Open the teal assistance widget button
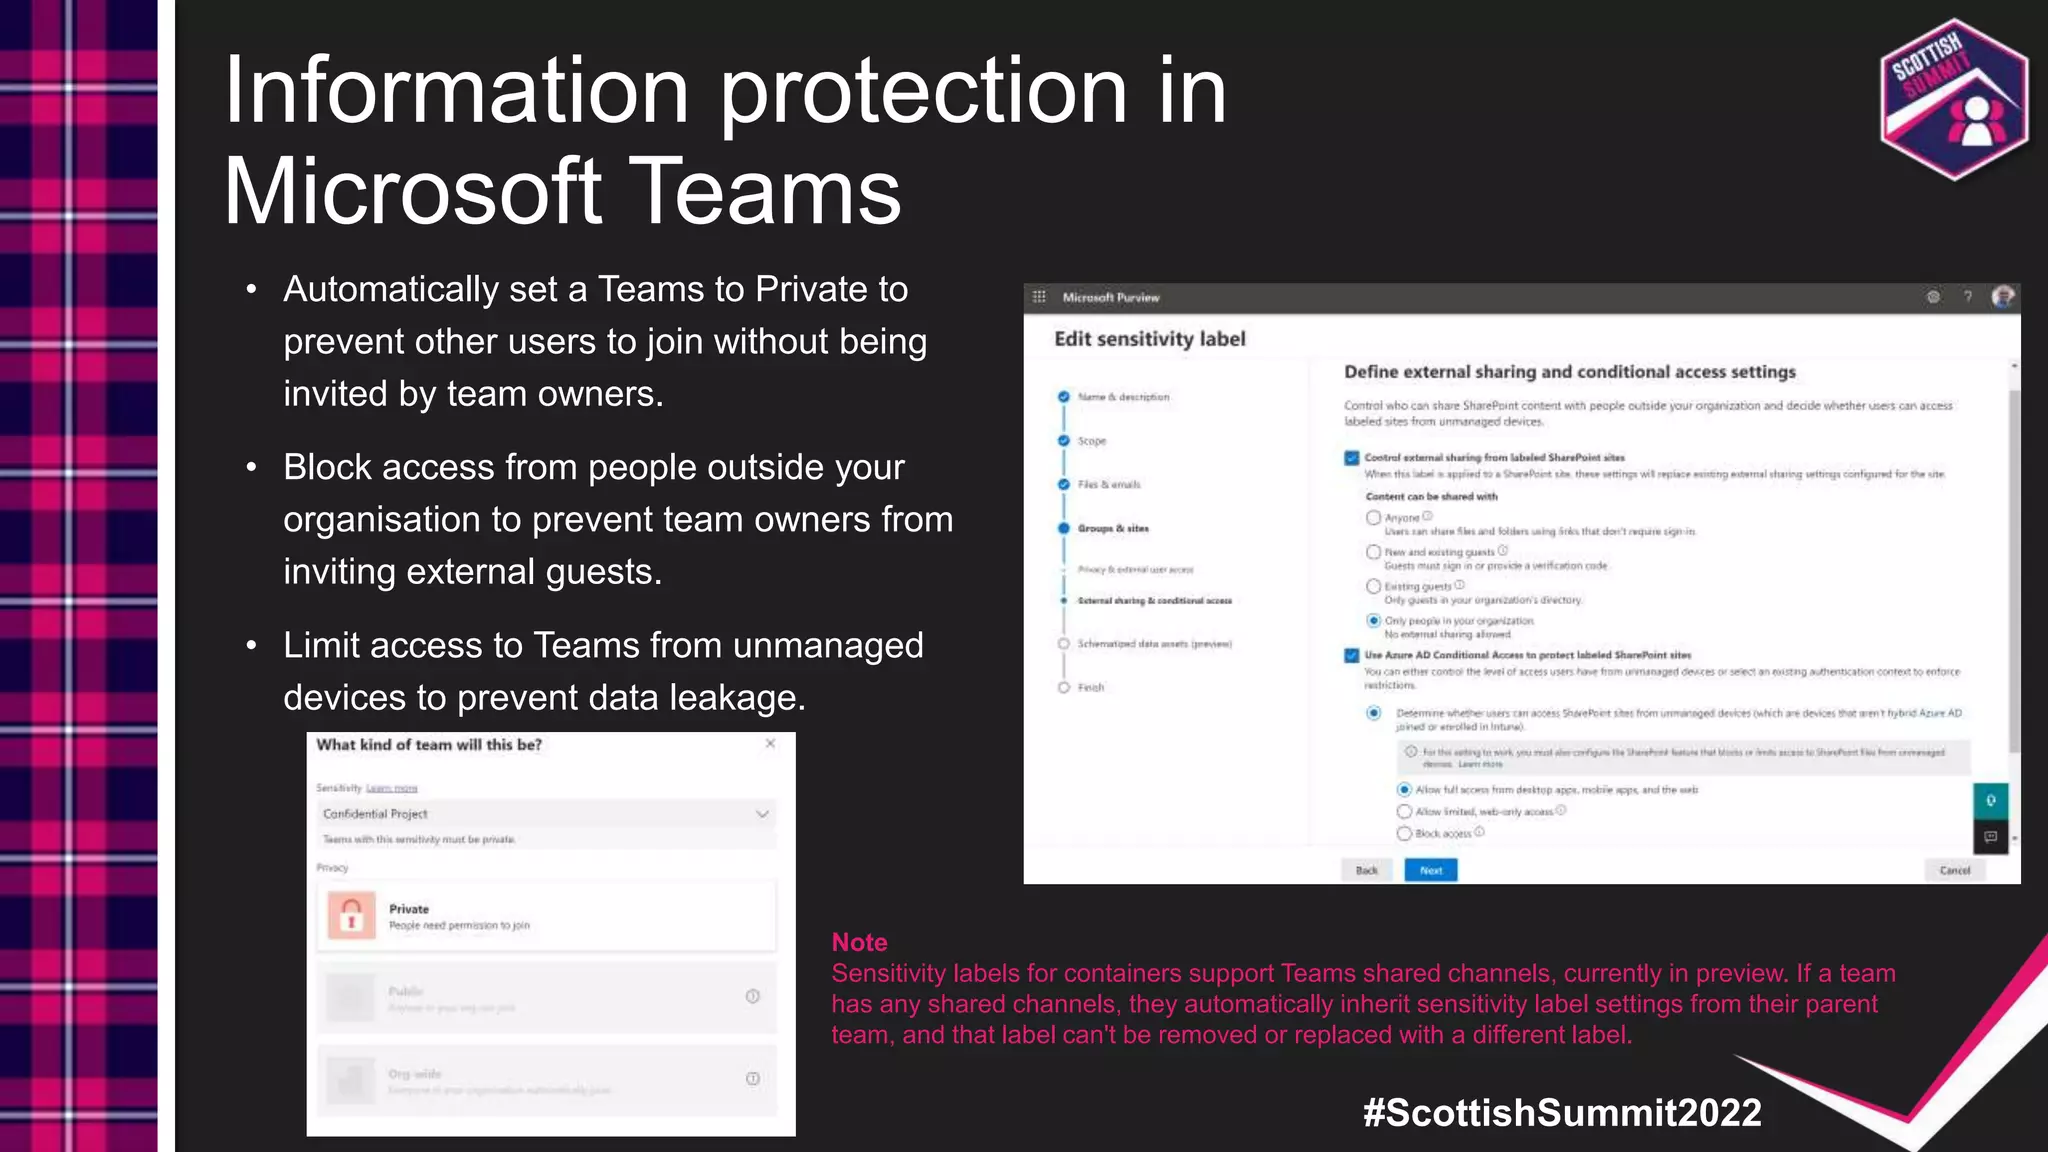 pyautogui.click(x=1990, y=800)
